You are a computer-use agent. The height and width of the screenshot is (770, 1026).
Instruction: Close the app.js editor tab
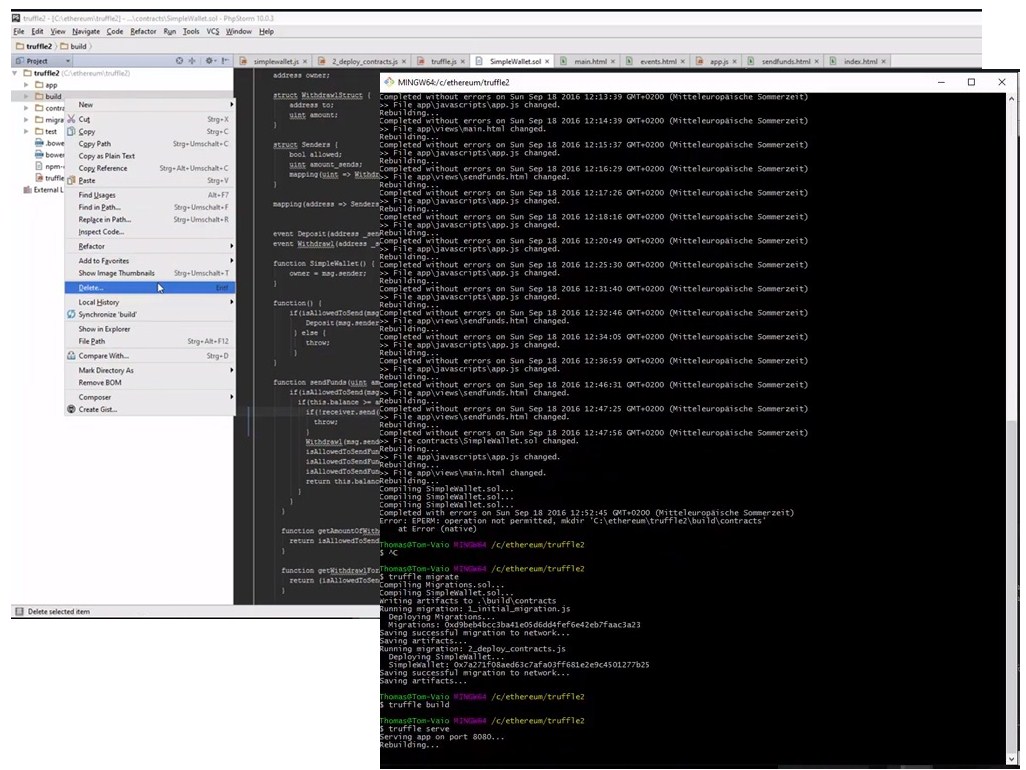coord(734,61)
